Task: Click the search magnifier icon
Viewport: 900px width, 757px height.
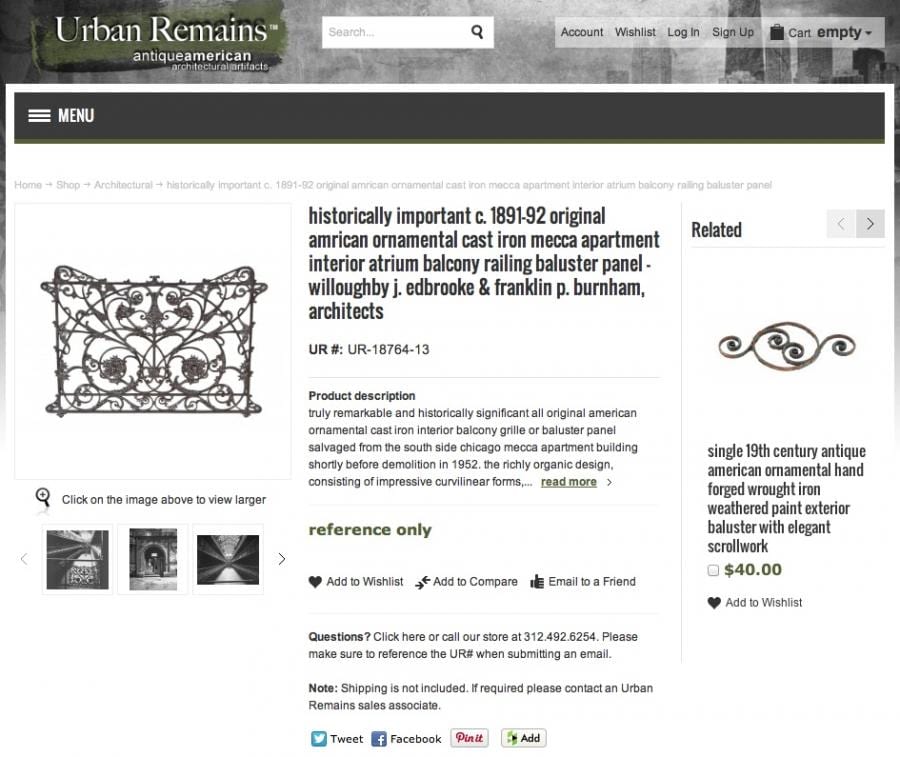Action: point(477,32)
